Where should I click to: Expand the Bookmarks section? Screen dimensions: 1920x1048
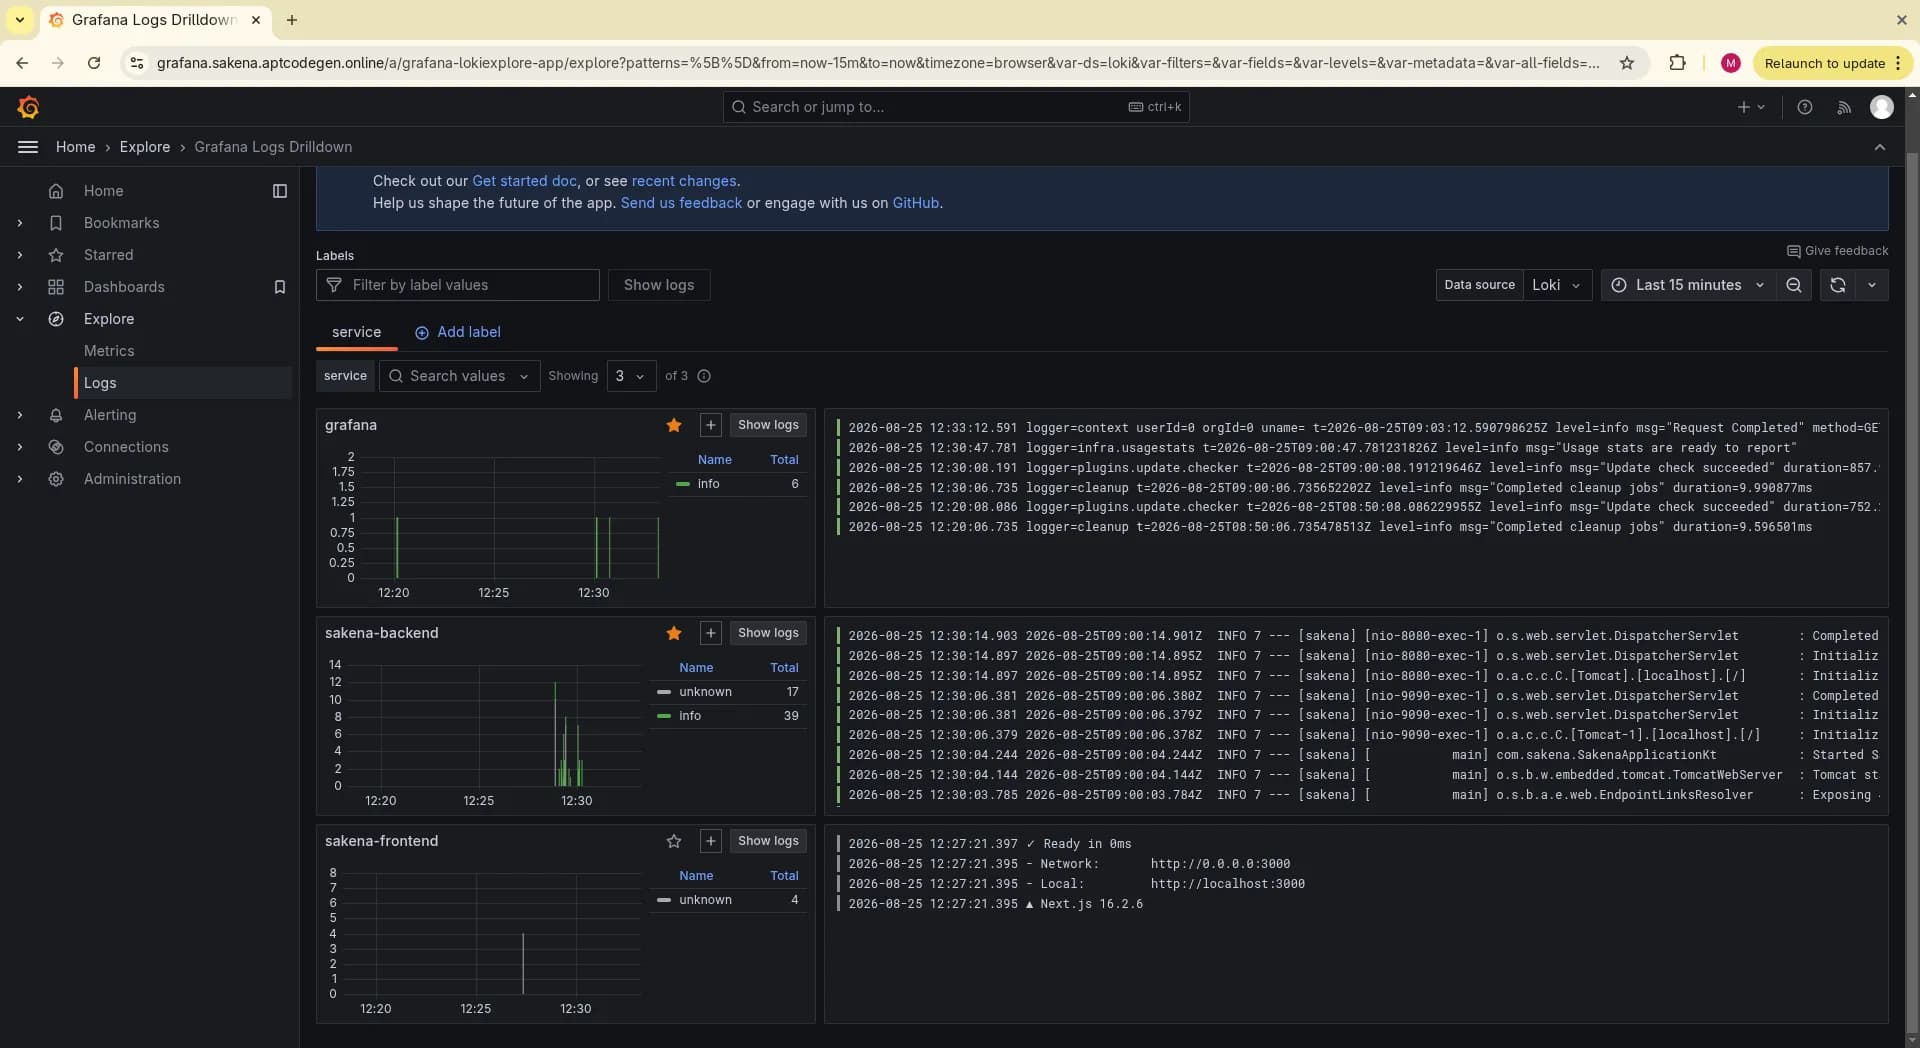(19, 223)
